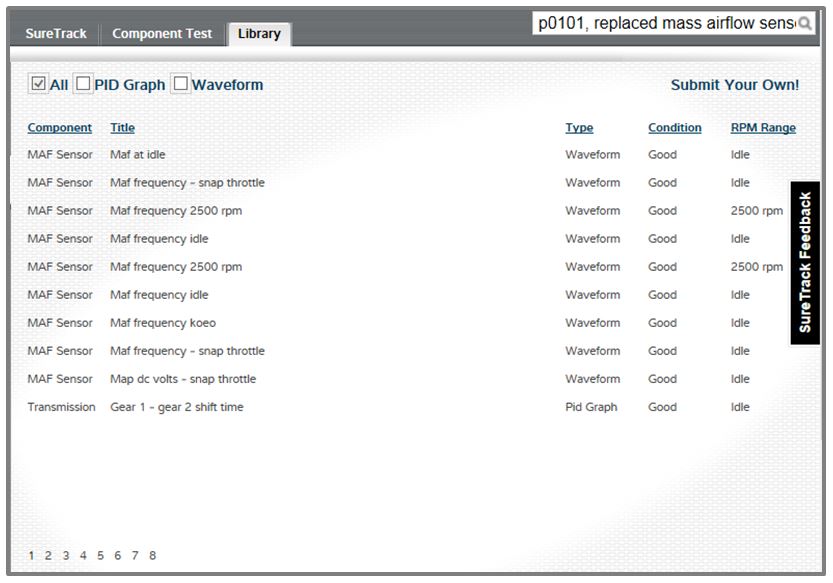
Task: Jump to results page 8
Action: coord(152,556)
